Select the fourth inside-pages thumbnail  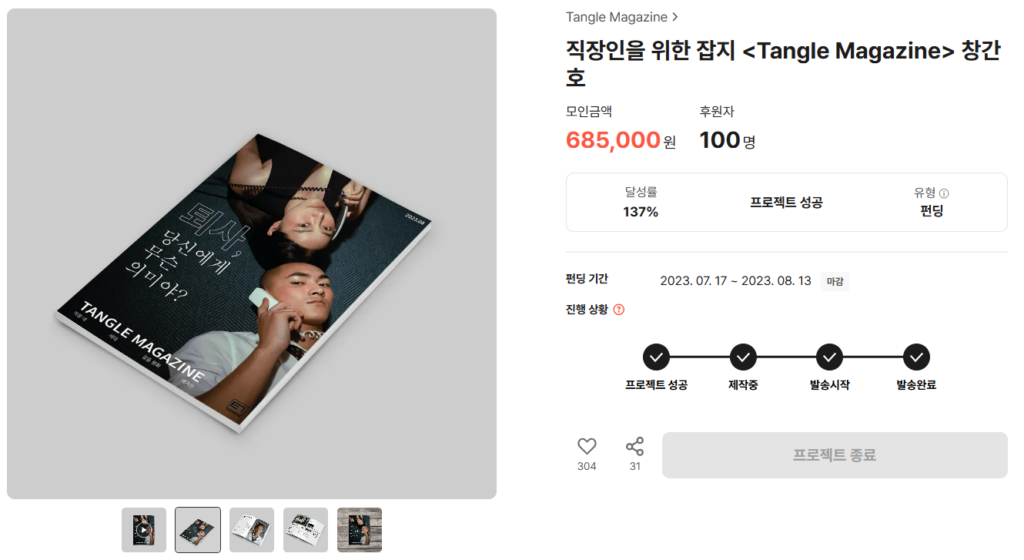point(306,530)
